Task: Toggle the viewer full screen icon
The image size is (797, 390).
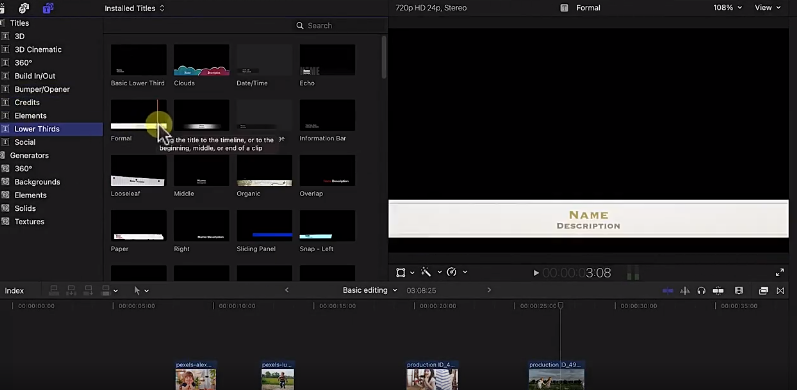Action: pyautogui.click(x=780, y=273)
